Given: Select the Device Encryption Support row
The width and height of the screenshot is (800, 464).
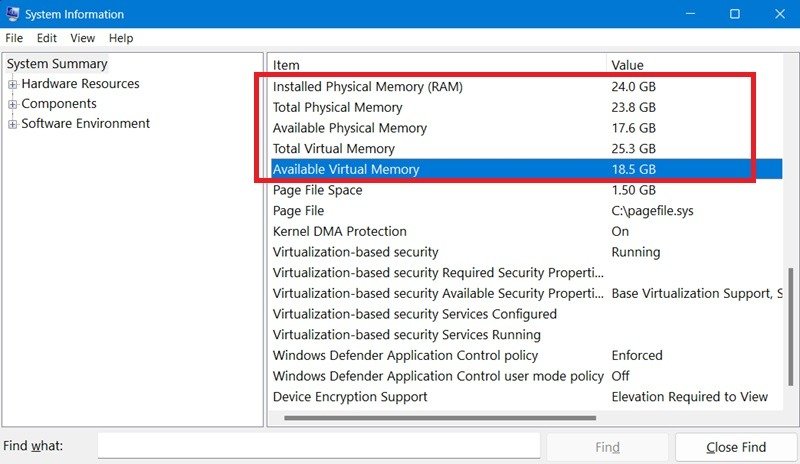Looking at the screenshot, I should point(526,397).
